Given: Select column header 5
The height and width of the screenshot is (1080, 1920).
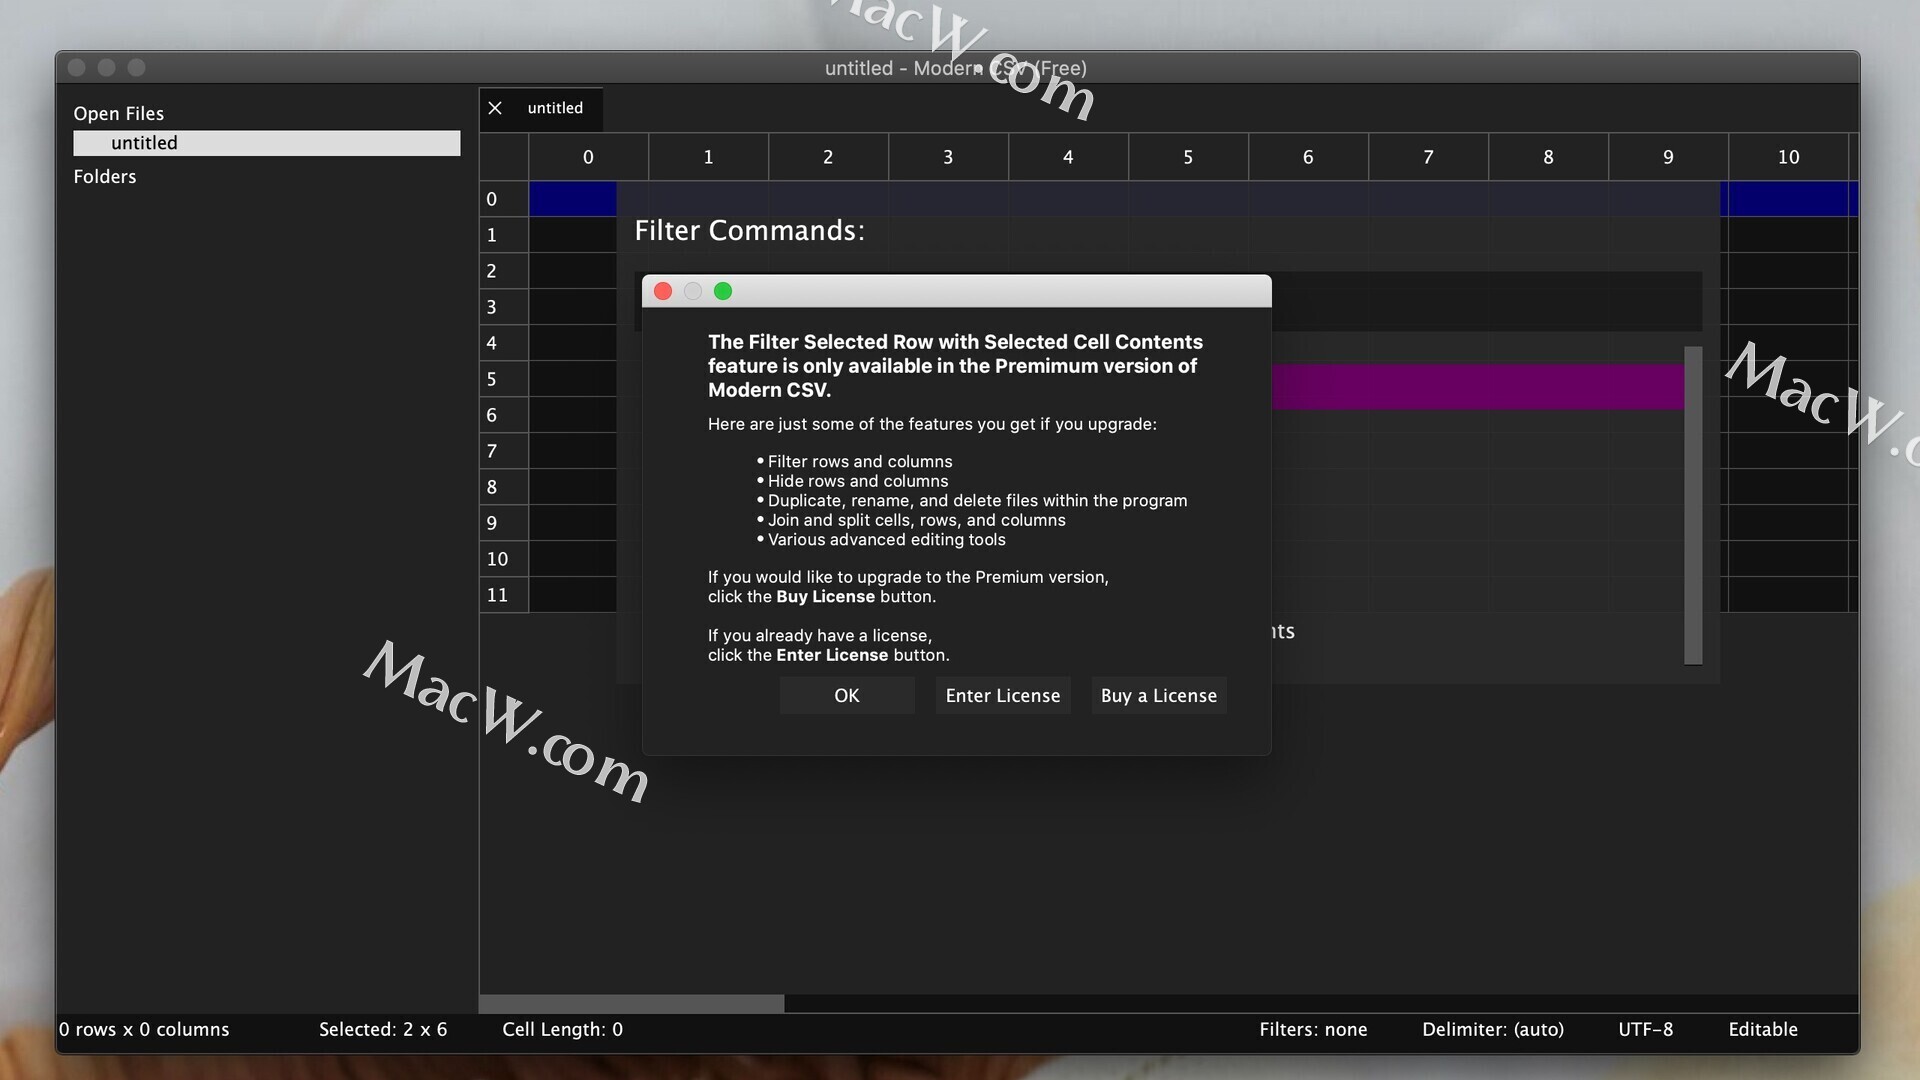Looking at the screenshot, I should [x=1188, y=157].
